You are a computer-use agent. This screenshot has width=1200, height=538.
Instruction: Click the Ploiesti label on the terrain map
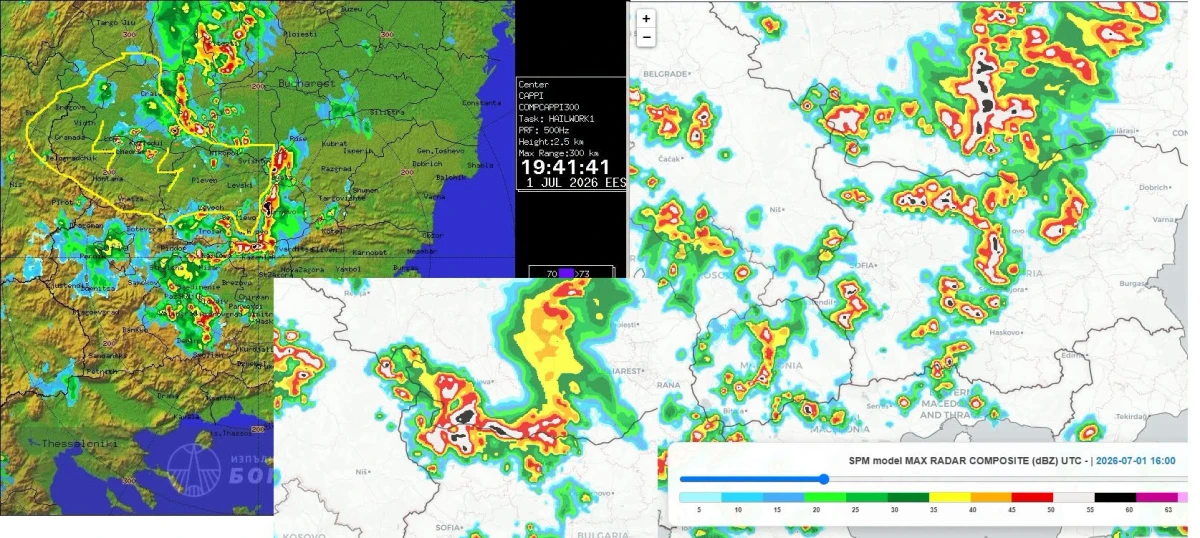pos(300,33)
